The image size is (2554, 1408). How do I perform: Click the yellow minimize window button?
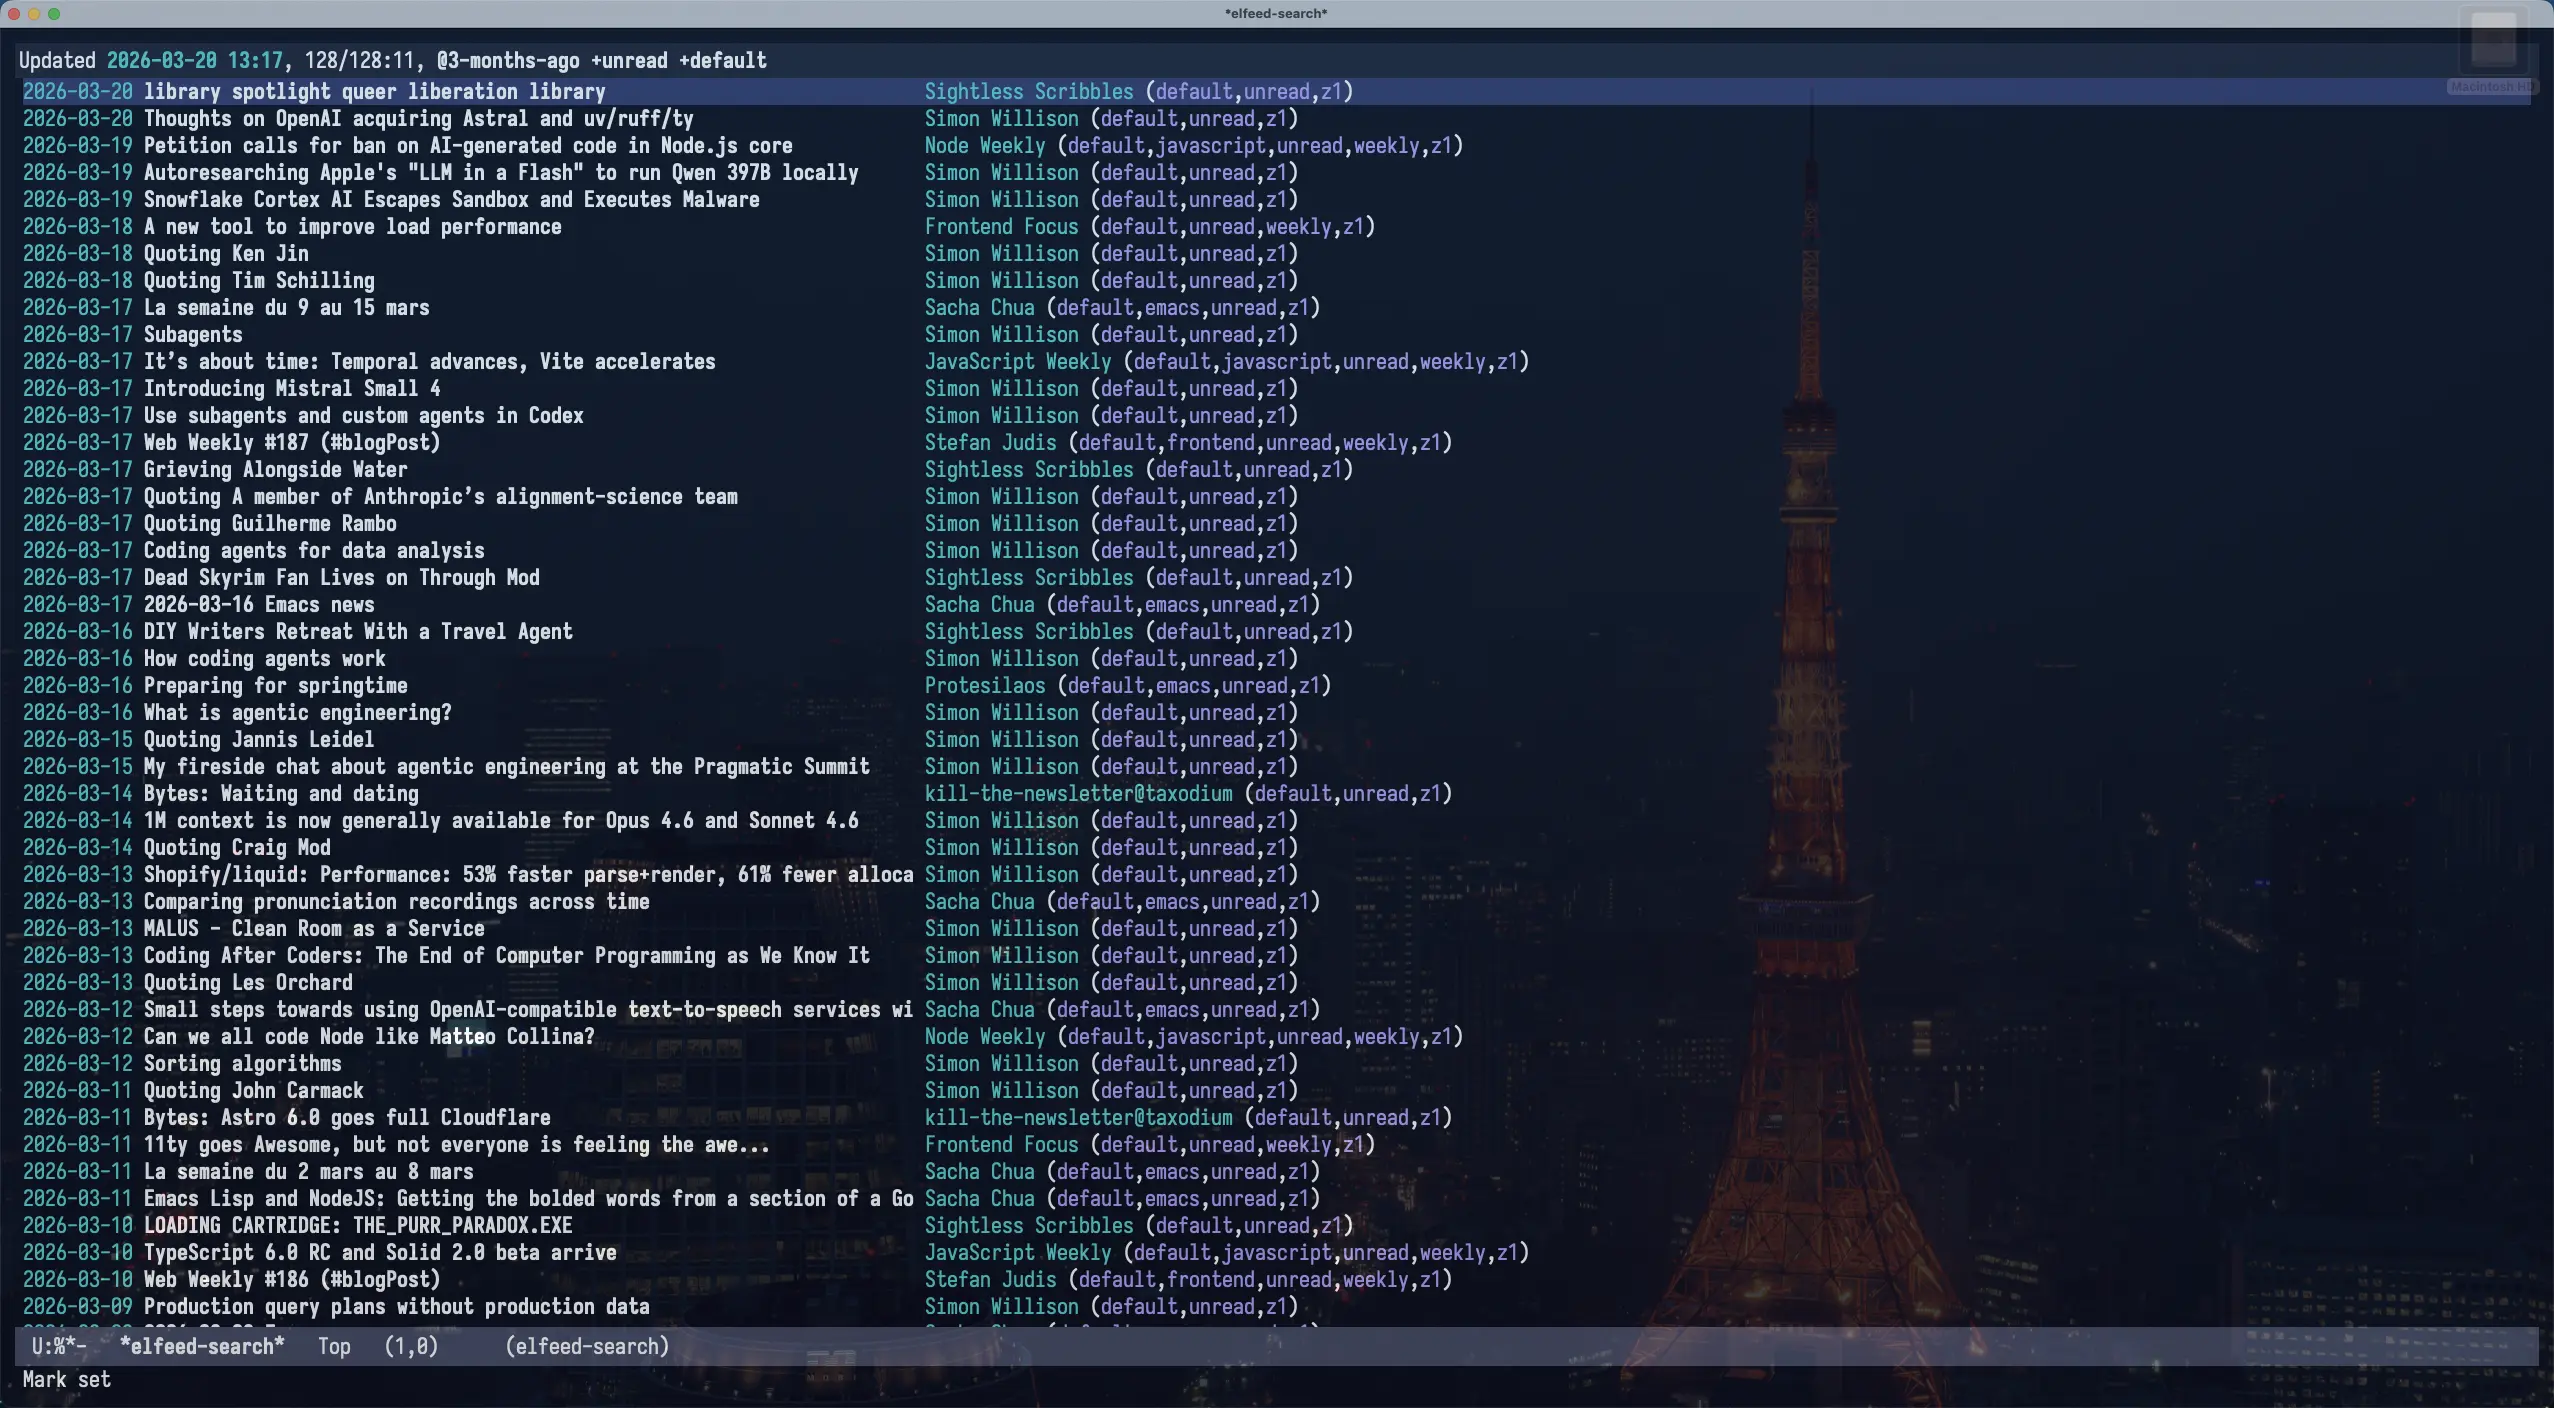pyautogui.click(x=34, y=13)
